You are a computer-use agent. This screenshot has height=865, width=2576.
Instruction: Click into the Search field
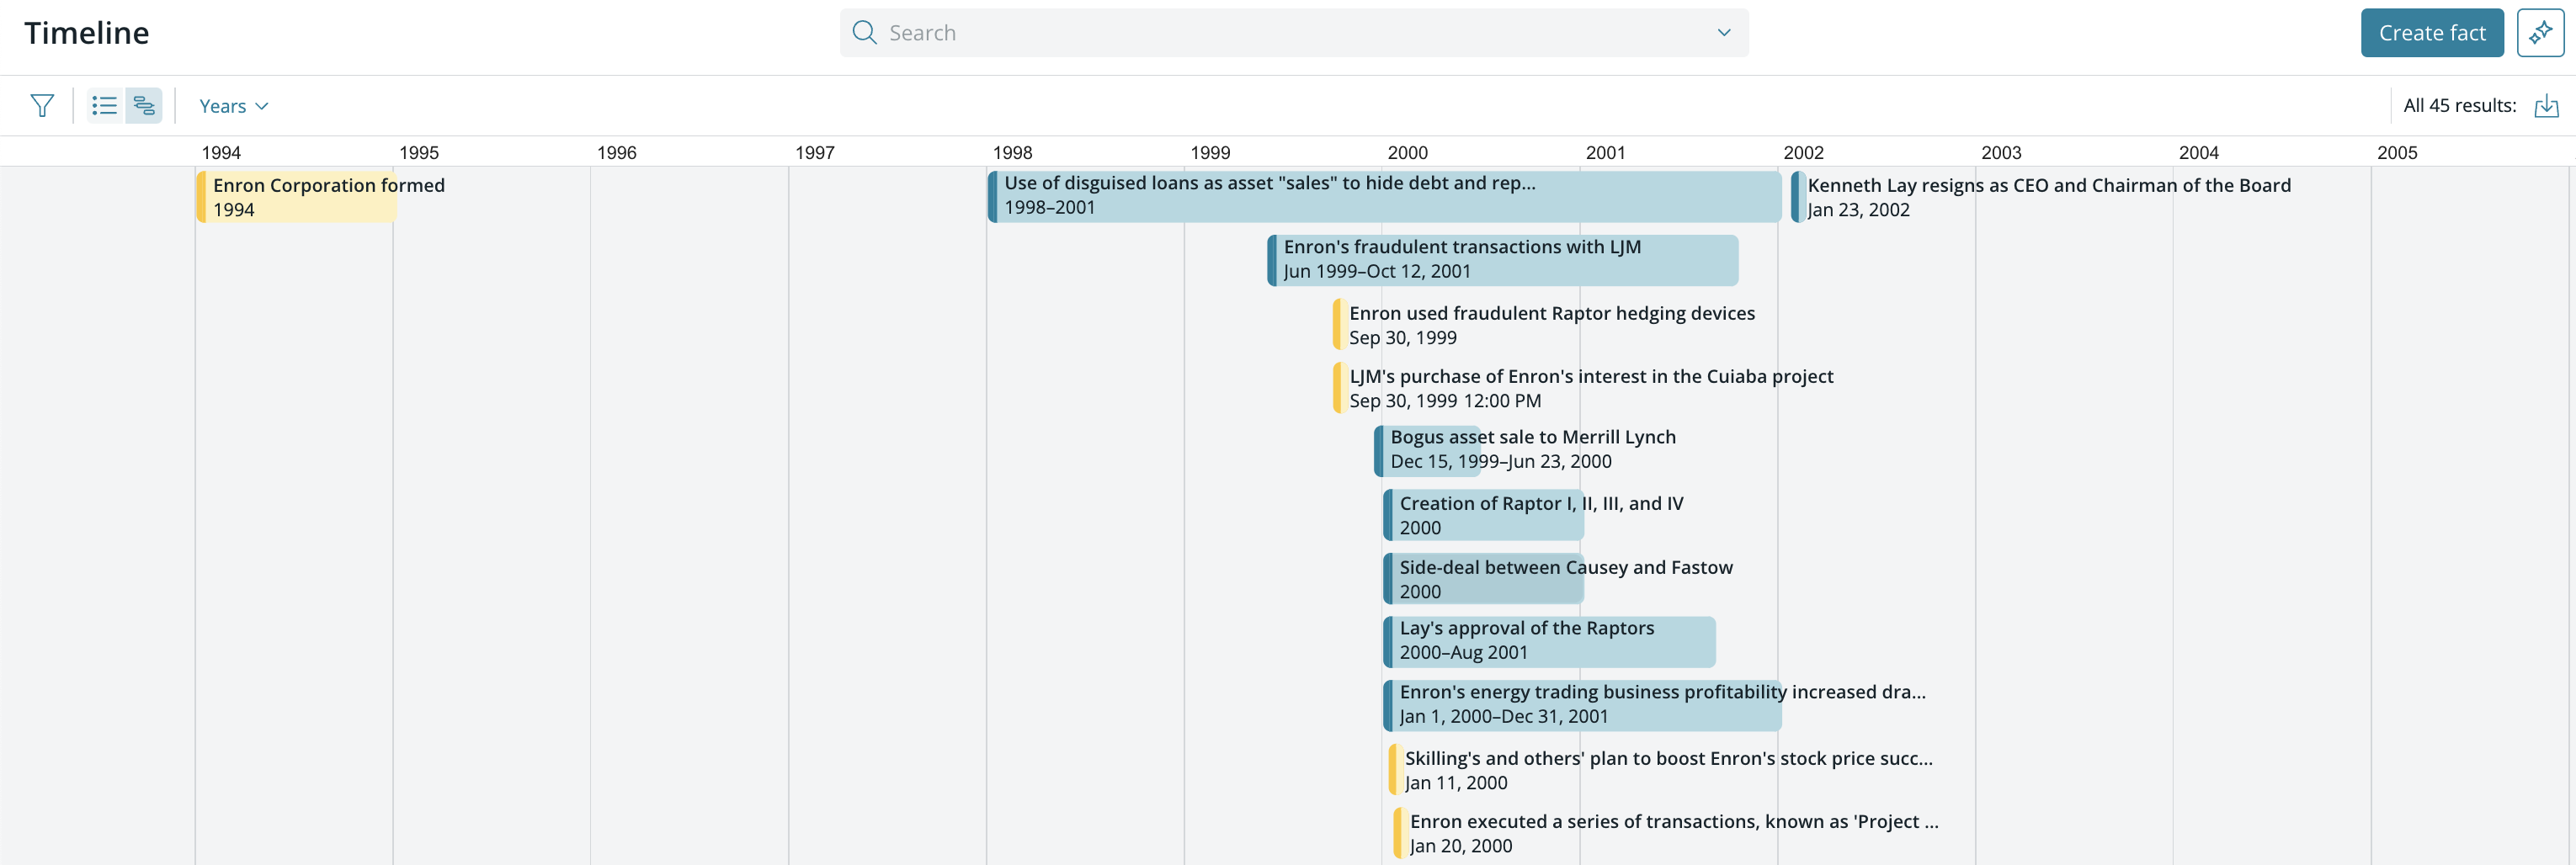click(1294, 33)
